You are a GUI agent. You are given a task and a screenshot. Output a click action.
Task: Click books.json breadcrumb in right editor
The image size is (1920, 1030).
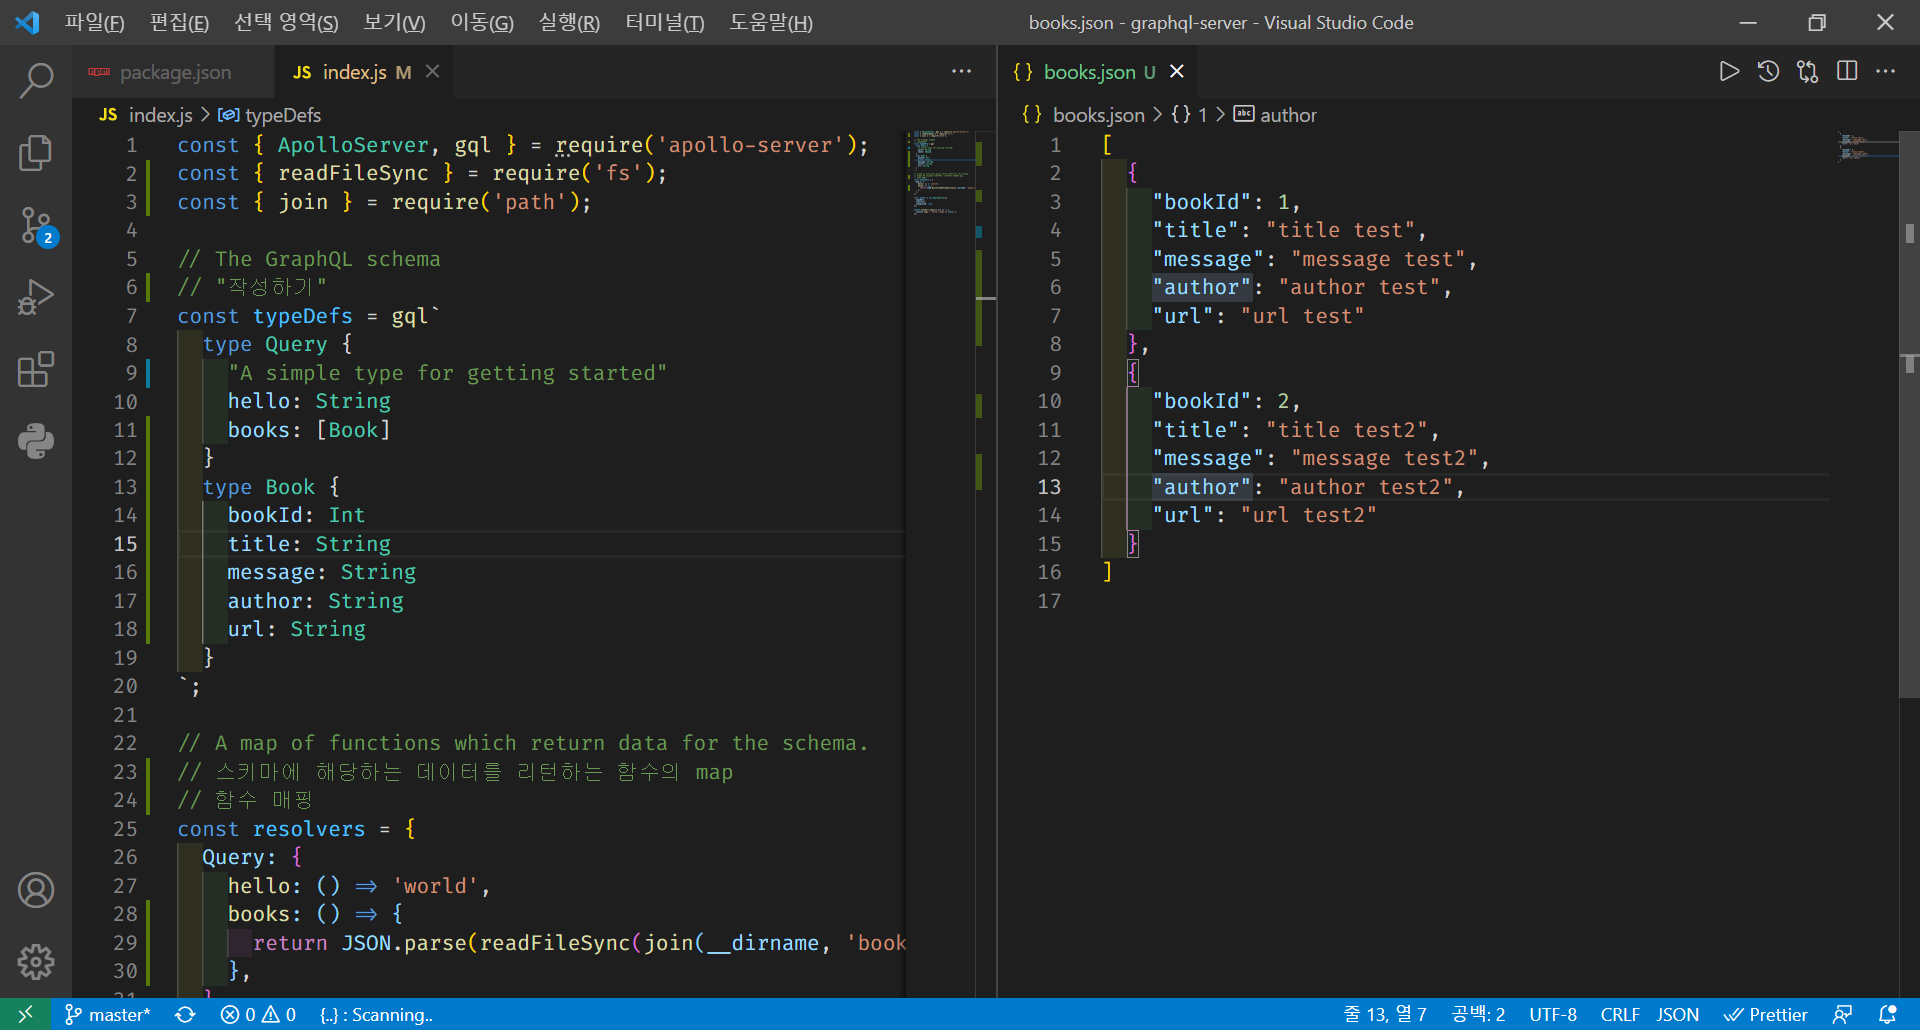tap(1083, 115)
